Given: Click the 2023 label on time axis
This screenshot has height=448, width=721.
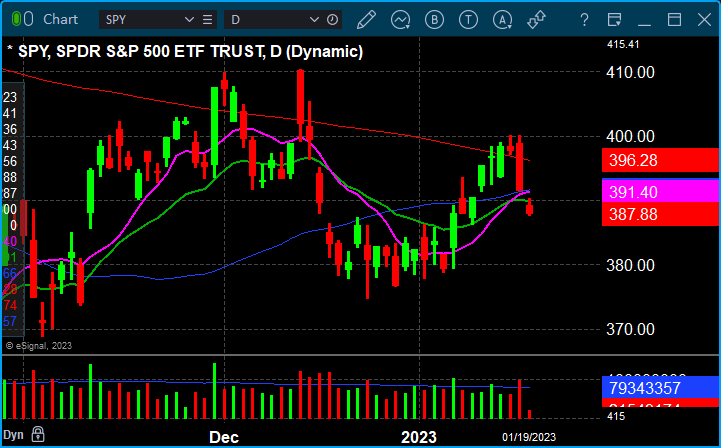Looking at the screenshot, I should pyautogui.click(x=419, y=437).
